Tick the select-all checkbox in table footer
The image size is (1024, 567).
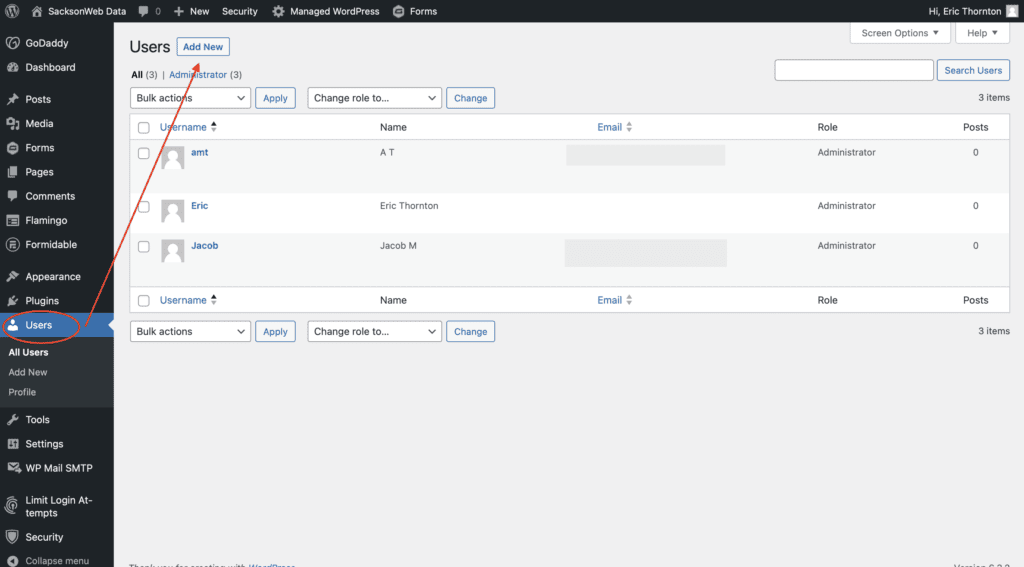tap(144, 300)
